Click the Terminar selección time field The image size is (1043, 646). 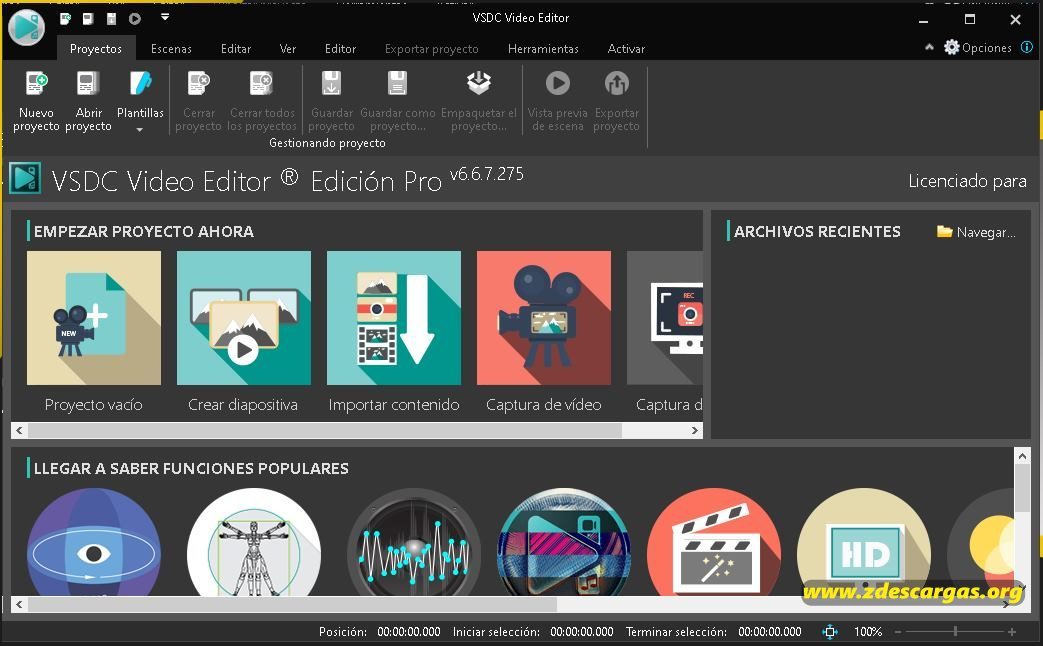pyautogui.click(x=770, y=631)
